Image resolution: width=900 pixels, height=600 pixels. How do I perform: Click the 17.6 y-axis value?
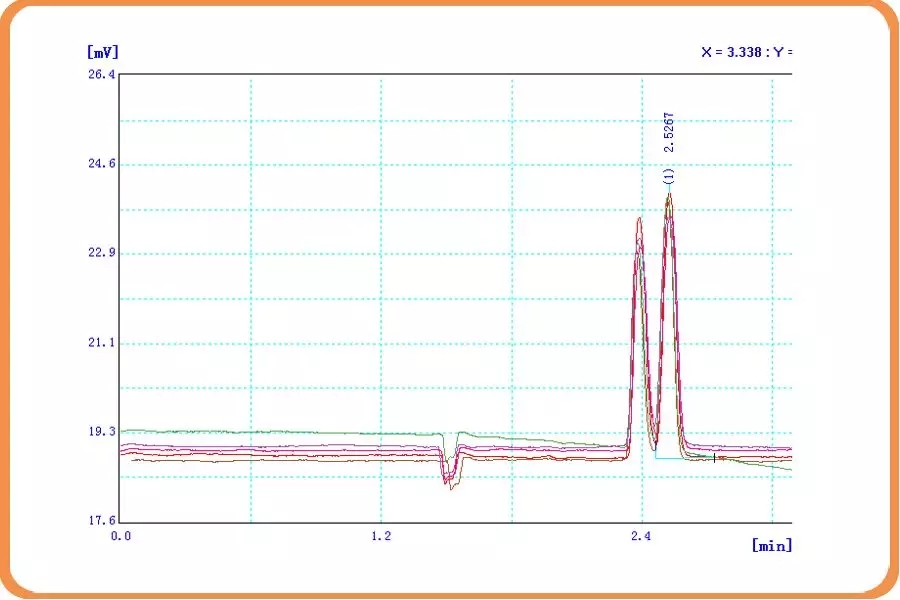[x=102, y=521]
